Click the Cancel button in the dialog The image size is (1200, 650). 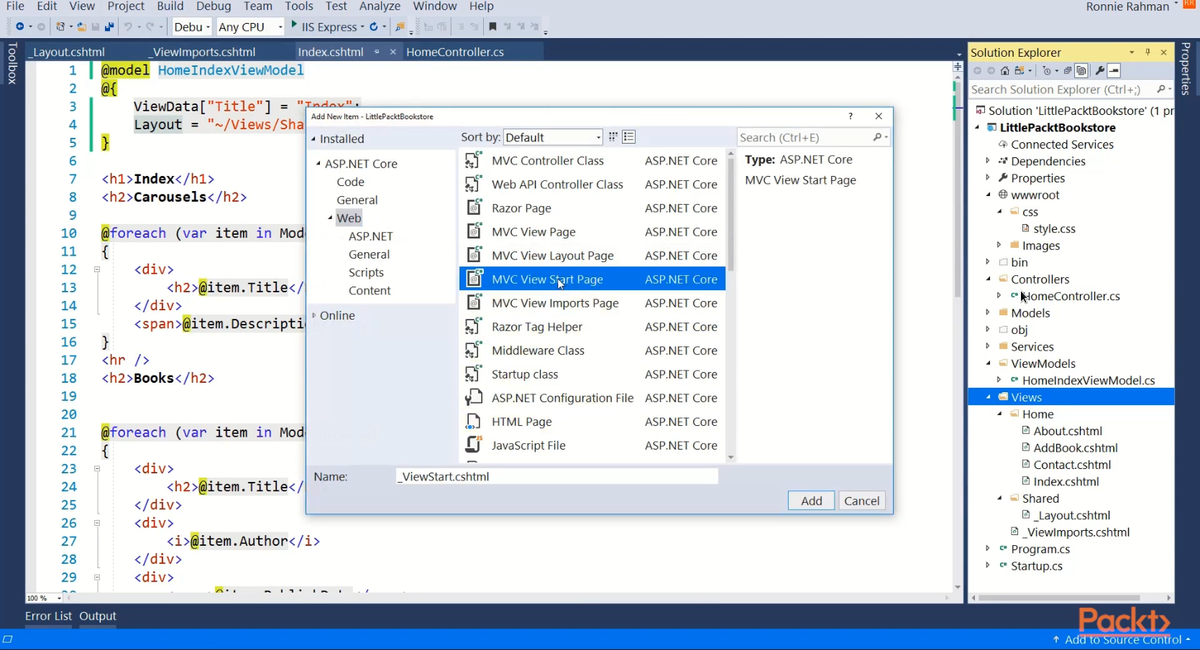point(861,501)
